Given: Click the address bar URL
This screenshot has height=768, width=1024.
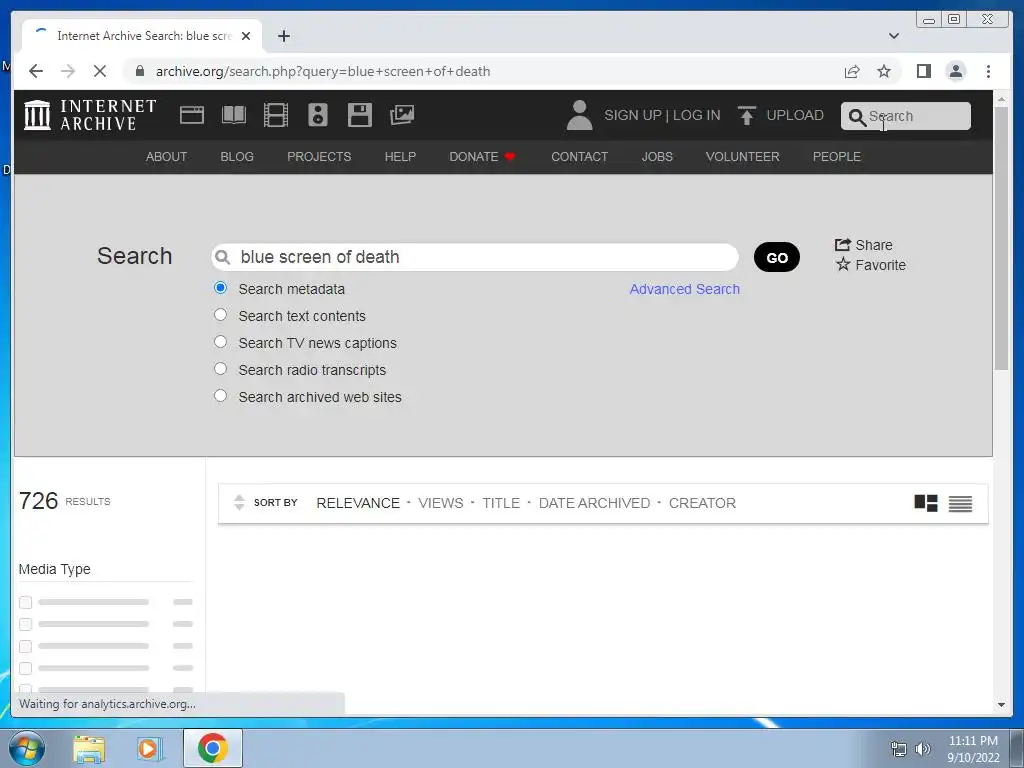Looking at the screenshot, I should 323,71.
